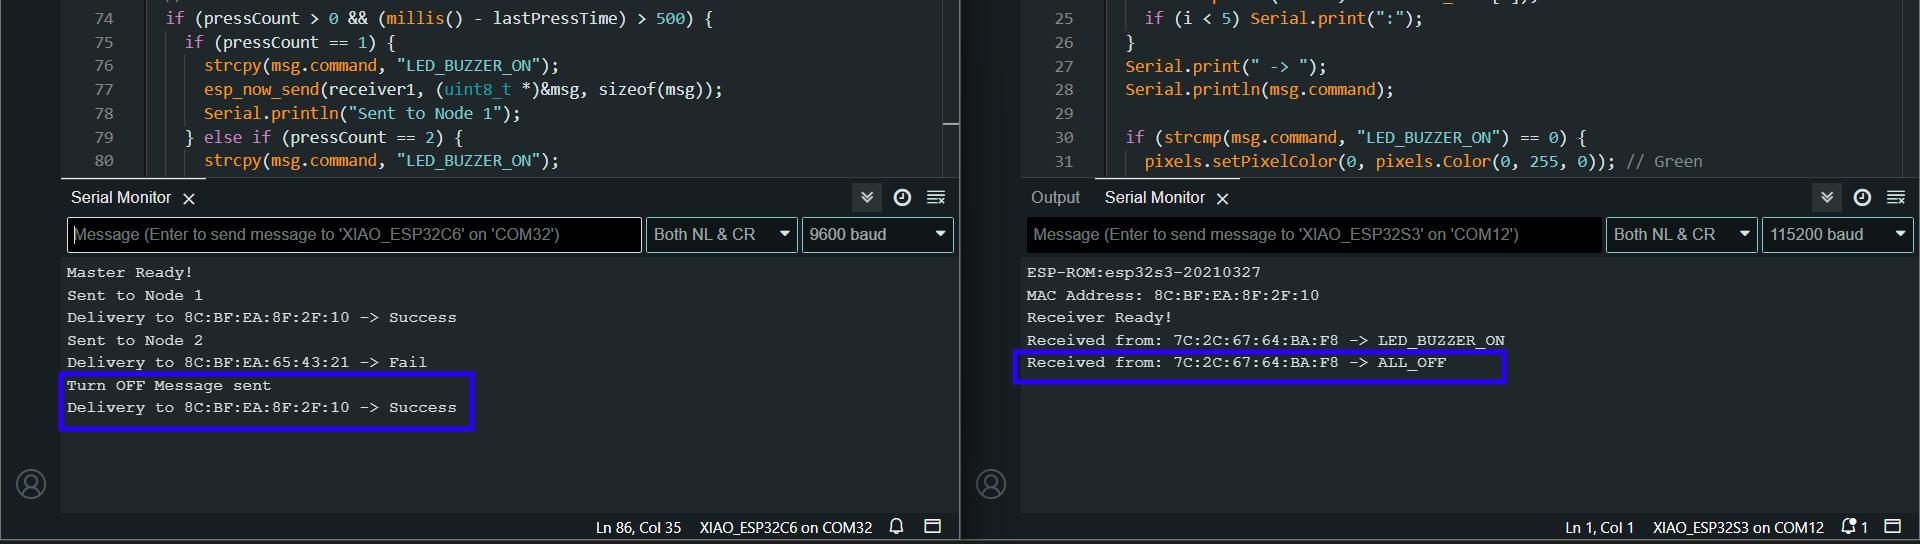
Task: Open the user profile icon in right window
Action: (x=991, y=484)
